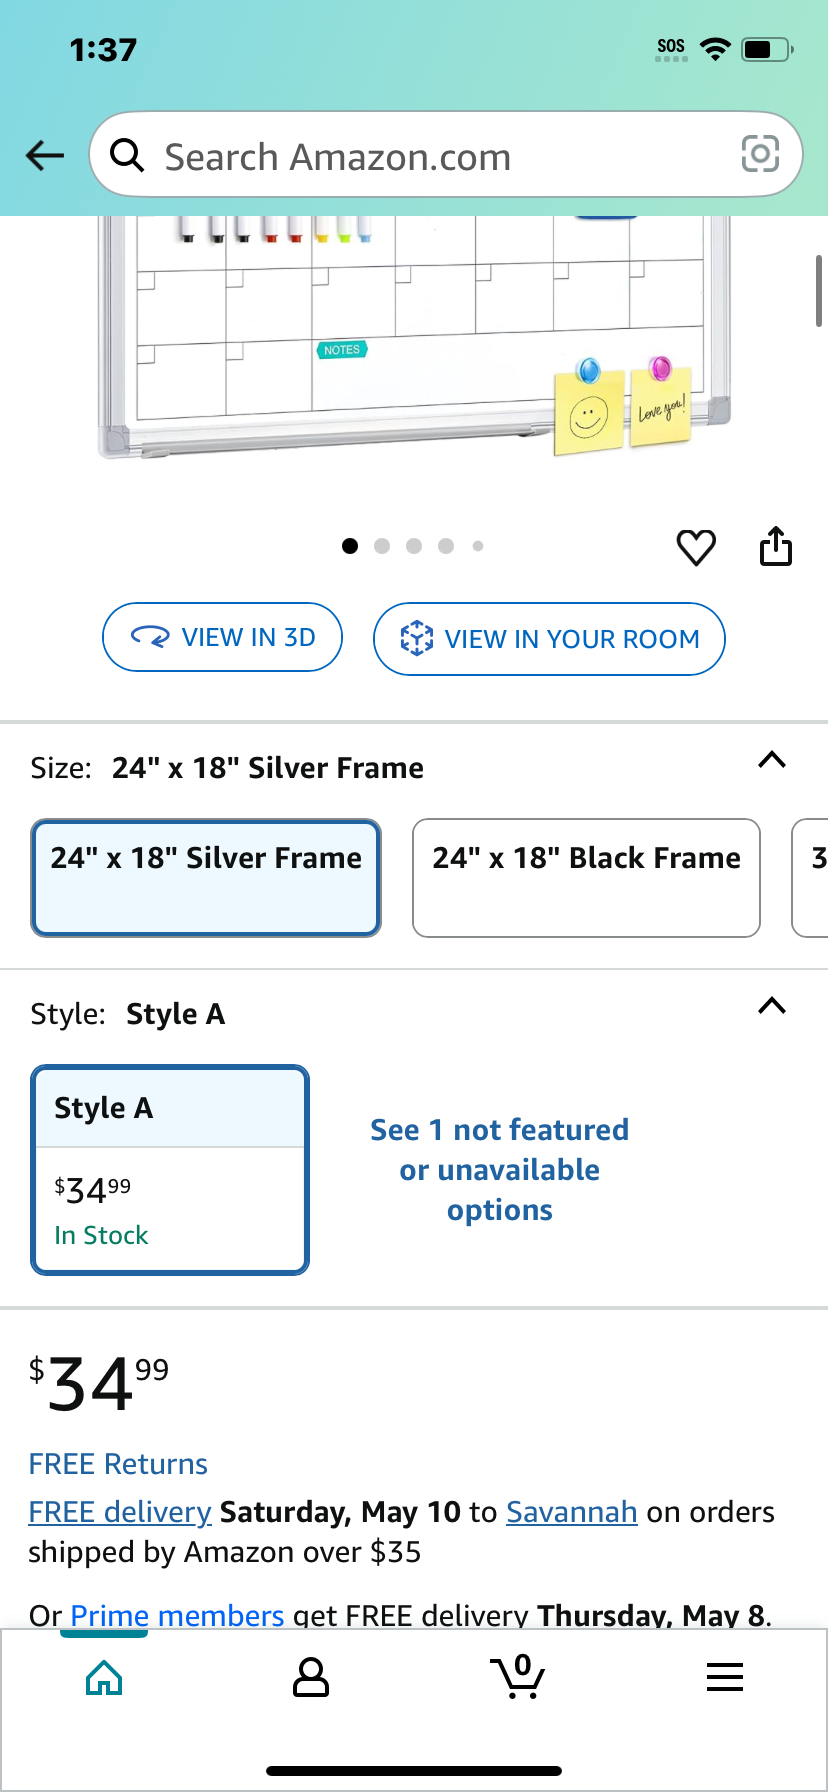Screen dimensions: 828x1792
Task: Go to Home tab icon
Action: [104, 1677]
